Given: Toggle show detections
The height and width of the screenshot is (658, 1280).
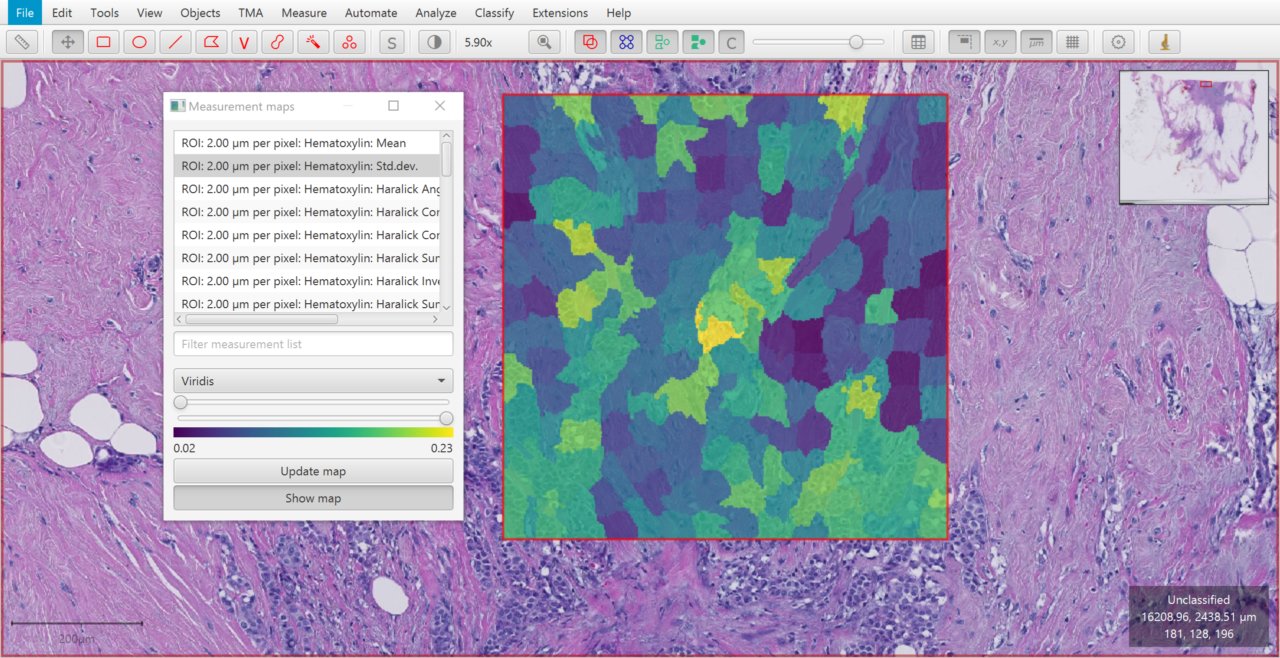Looking at the screenshot, I should coord(662,42).
